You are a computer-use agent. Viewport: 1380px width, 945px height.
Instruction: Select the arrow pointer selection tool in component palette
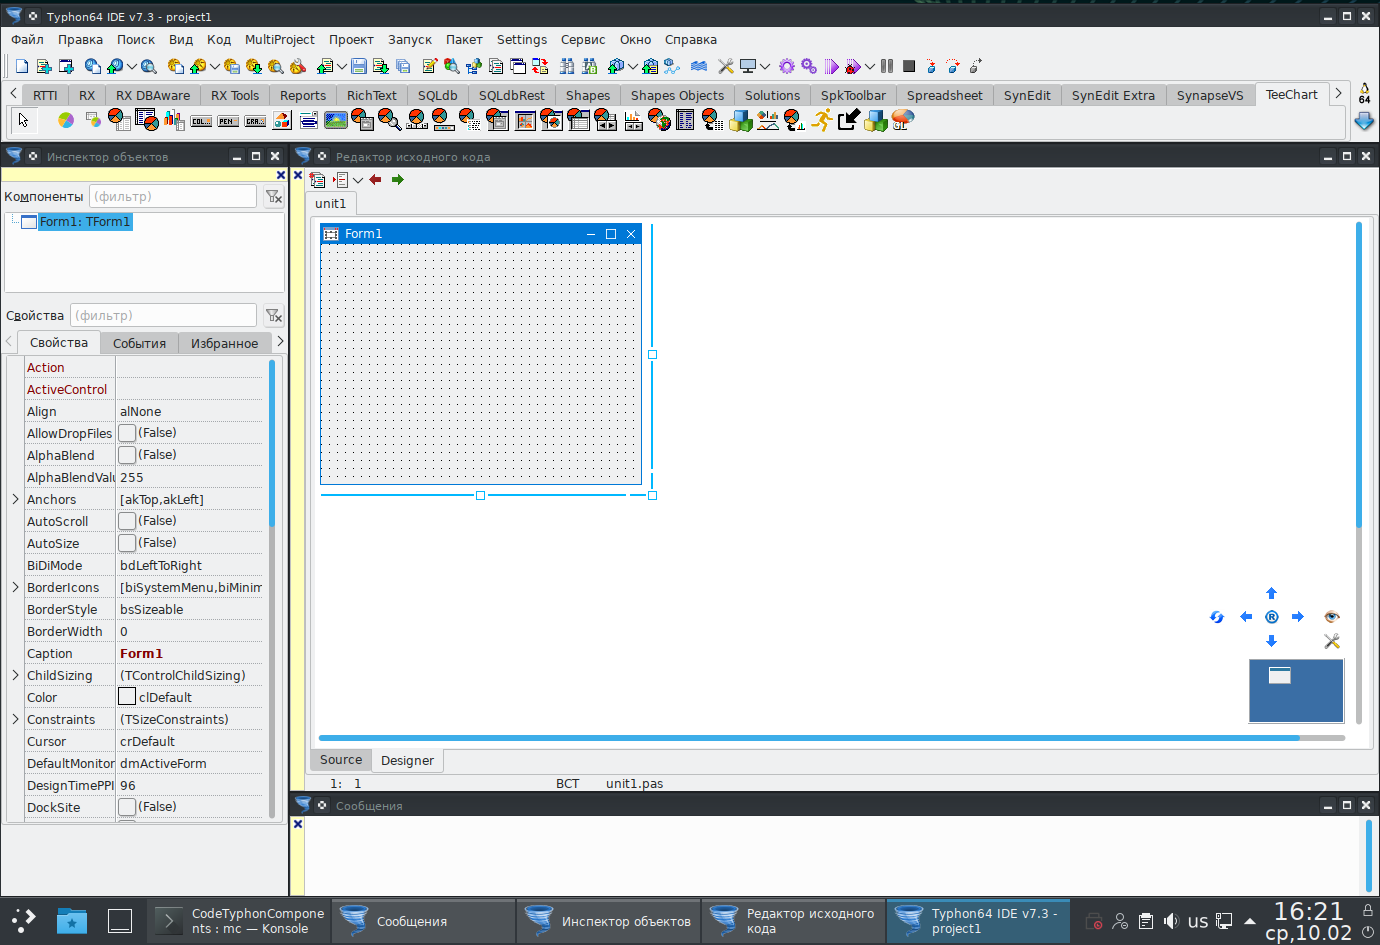pos(24,120)
